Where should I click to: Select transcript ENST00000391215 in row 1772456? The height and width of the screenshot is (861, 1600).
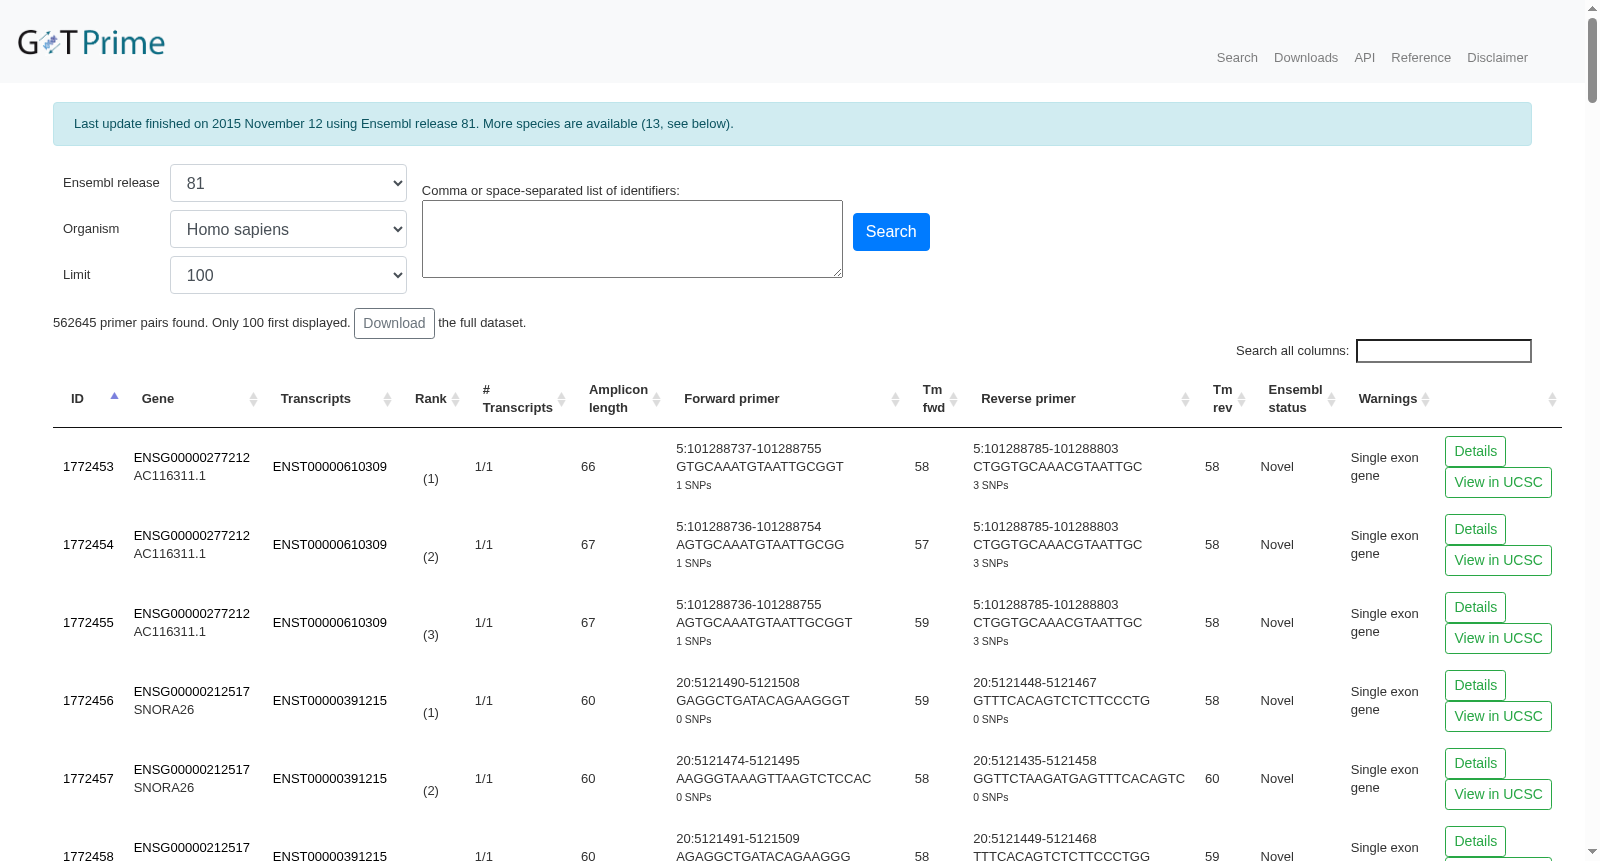pos(330,701)
